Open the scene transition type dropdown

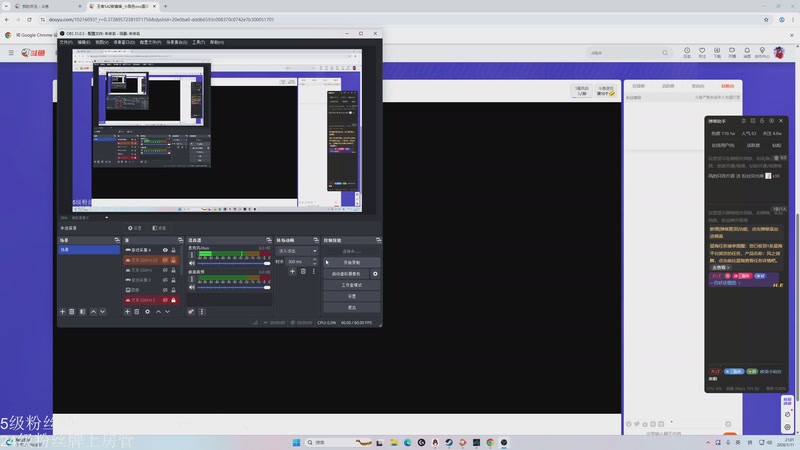[x=297, y=251]
